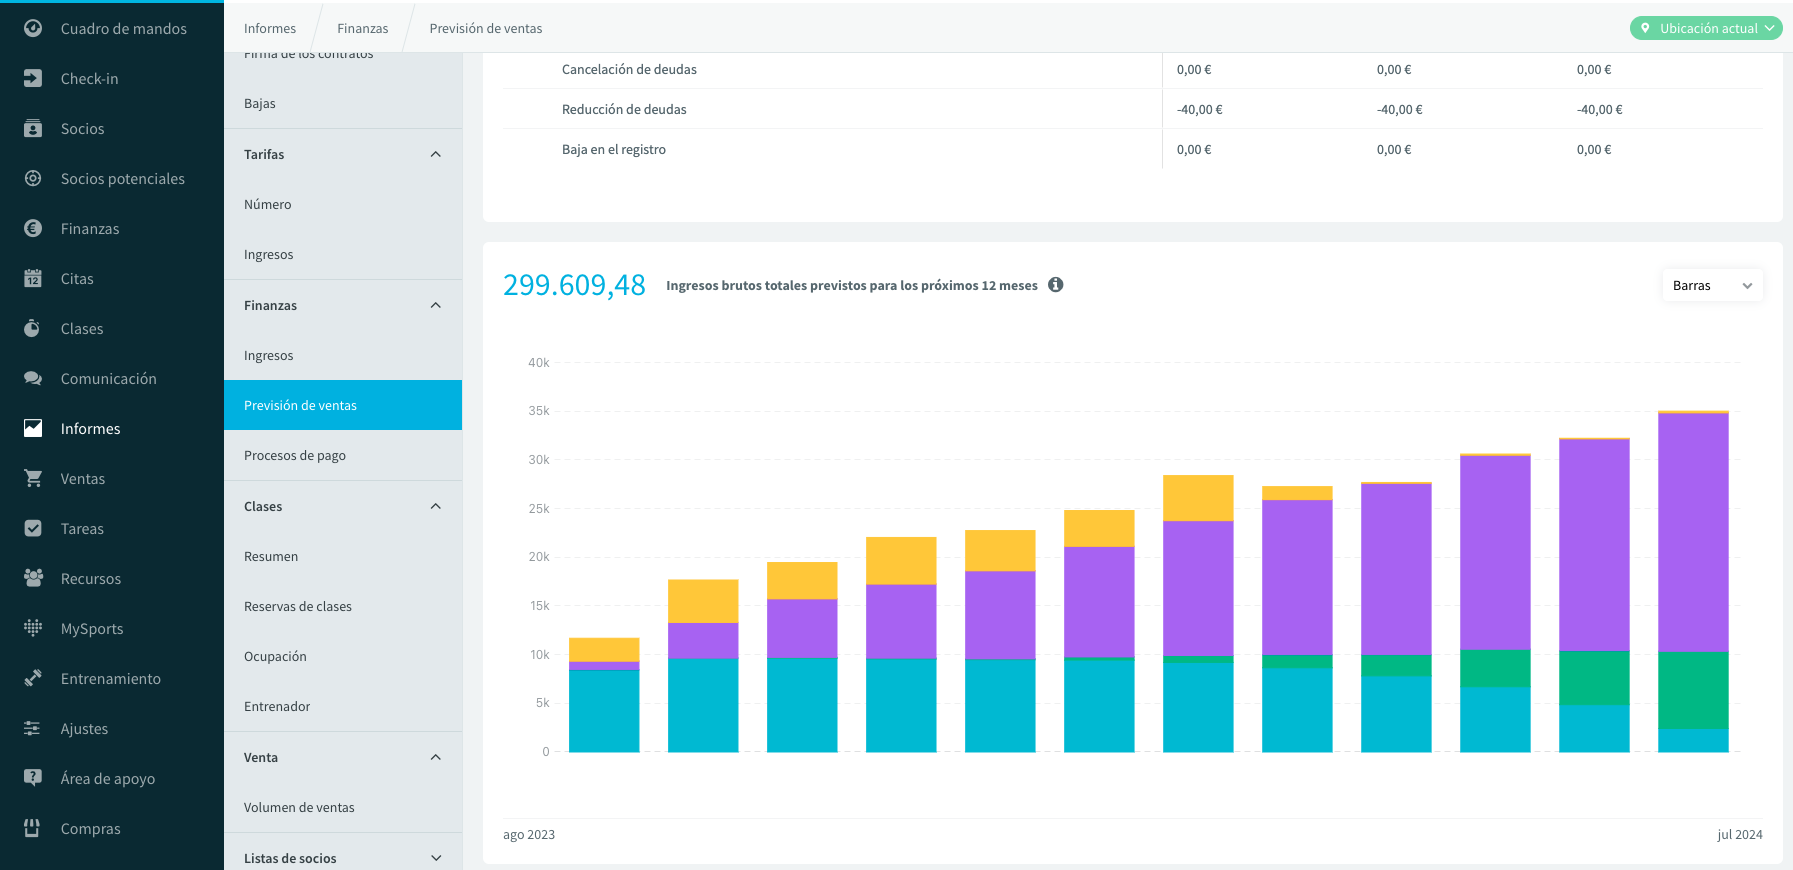This screenshot has width=1793, height=870.
Task: Click the Informes breadcrumb link
Action: coord(270,28)
